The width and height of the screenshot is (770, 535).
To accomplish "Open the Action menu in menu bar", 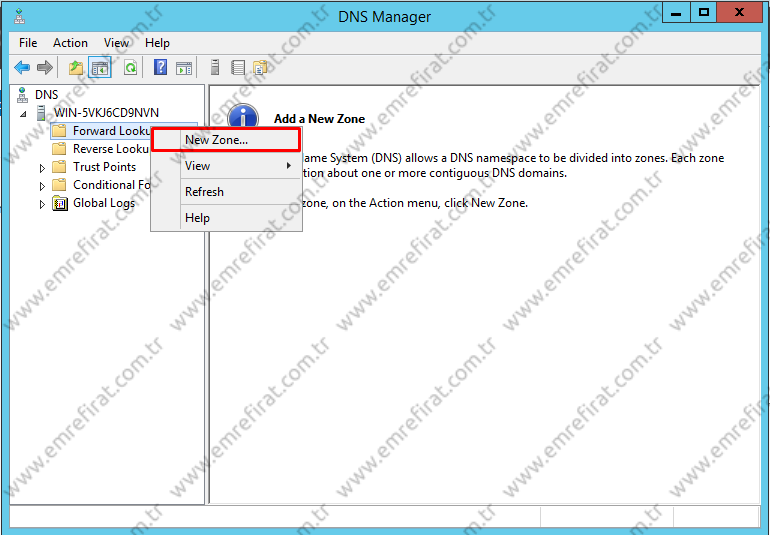I will (70, 43).
